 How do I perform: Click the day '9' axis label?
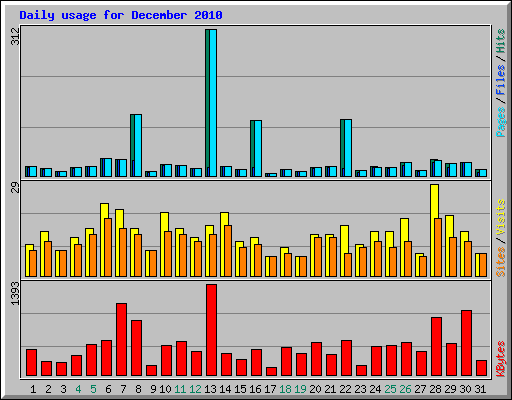153,389
